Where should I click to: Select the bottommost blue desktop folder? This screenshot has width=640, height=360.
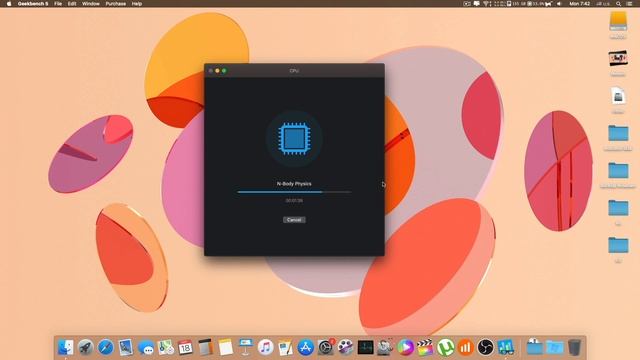tap(618, 245)
